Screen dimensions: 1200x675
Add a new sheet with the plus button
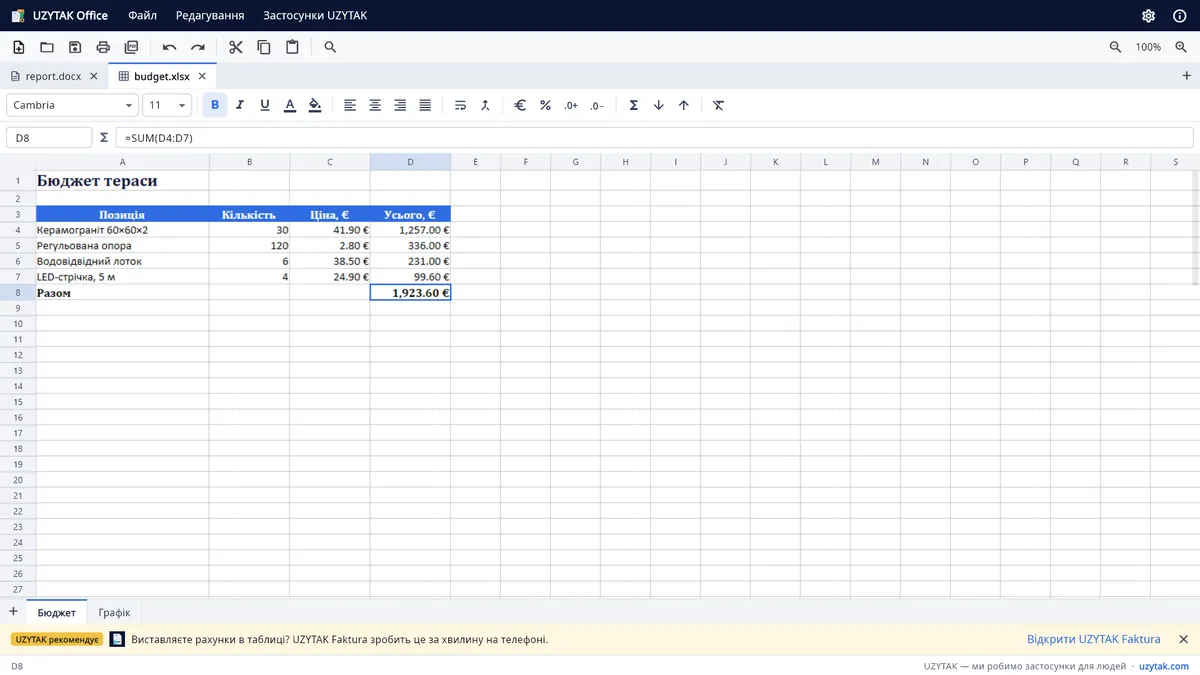[x=13, y=612]
